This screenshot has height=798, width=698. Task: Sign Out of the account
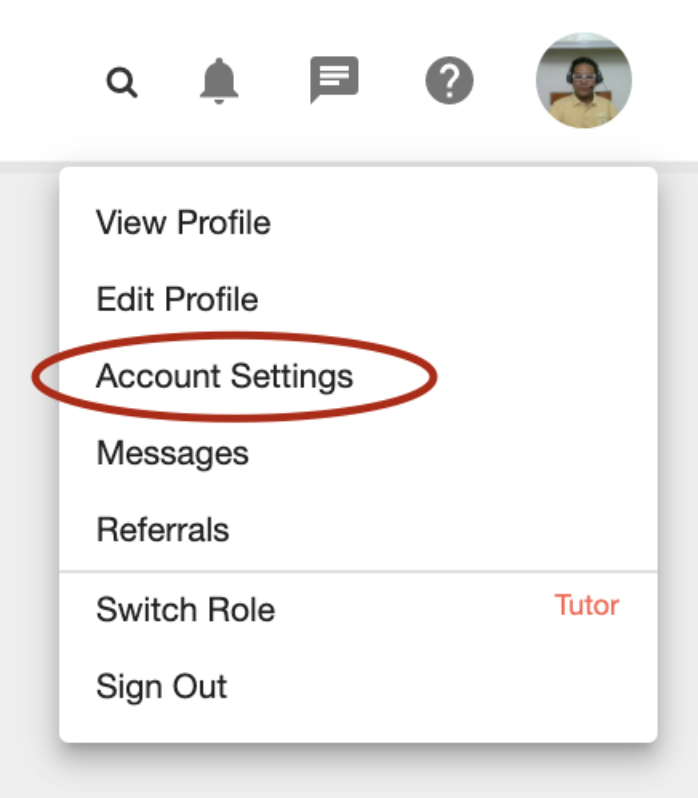click(x=161, y=687)
